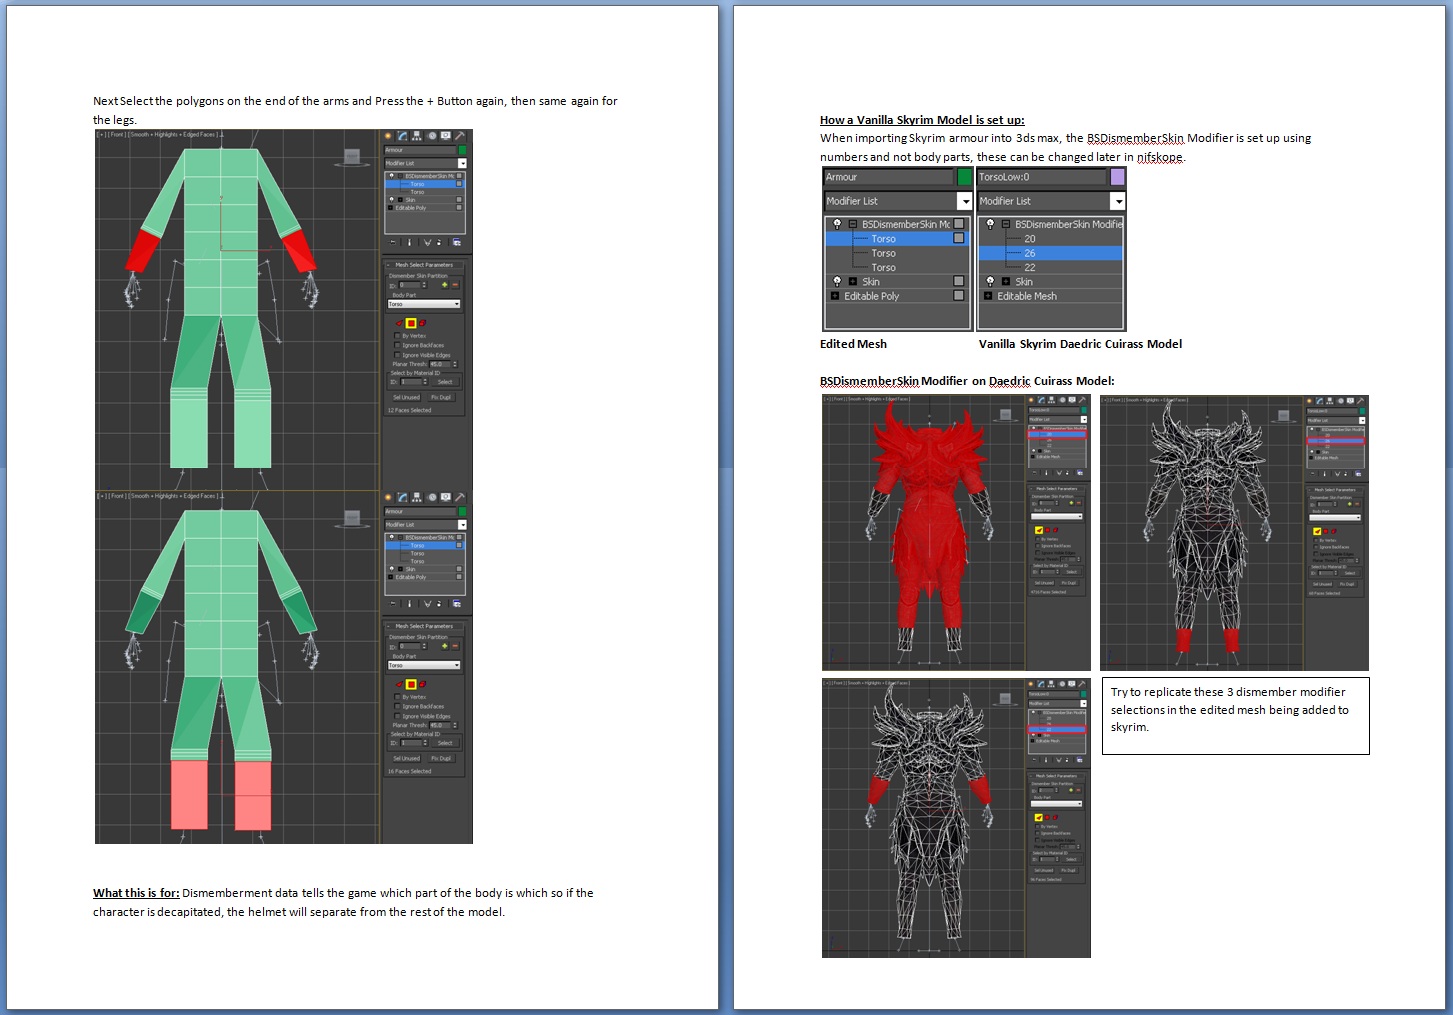Enable By Vertex checkbox in upper-left screenshot
The width and height of the screenshot is (1453, 1015).
click(398, 336)
